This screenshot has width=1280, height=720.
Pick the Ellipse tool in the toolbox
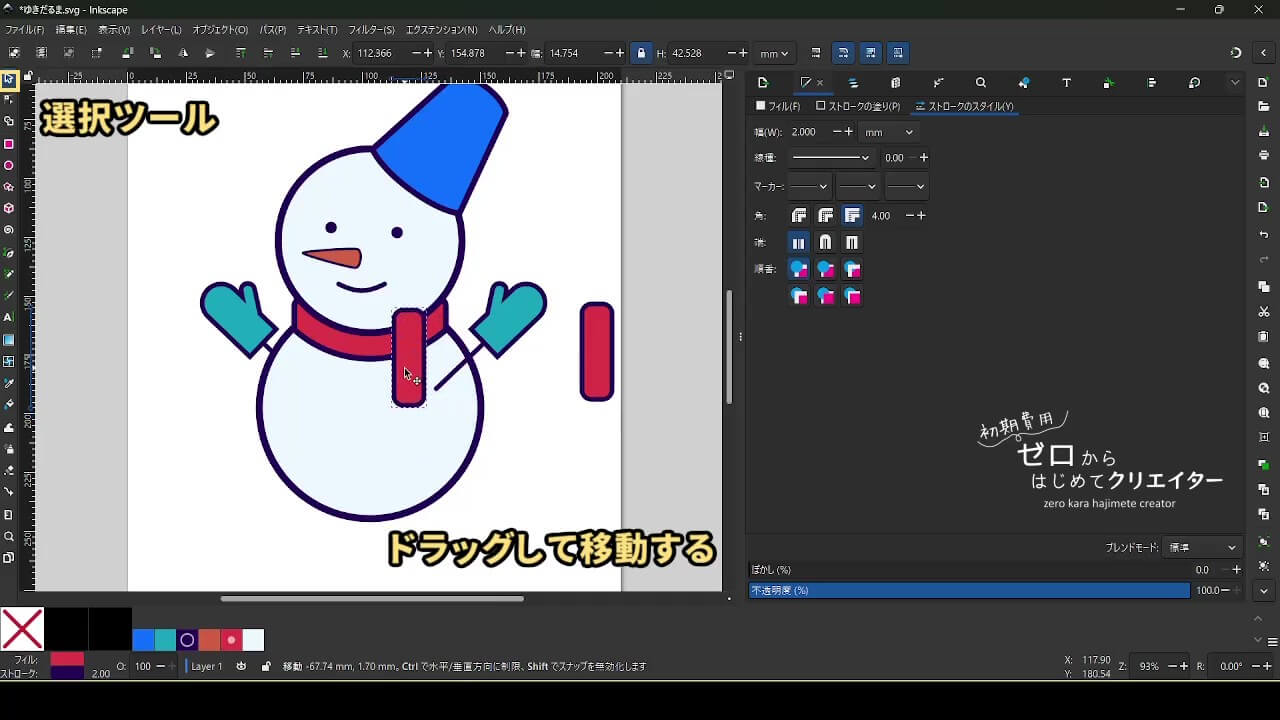pos(9,166)
